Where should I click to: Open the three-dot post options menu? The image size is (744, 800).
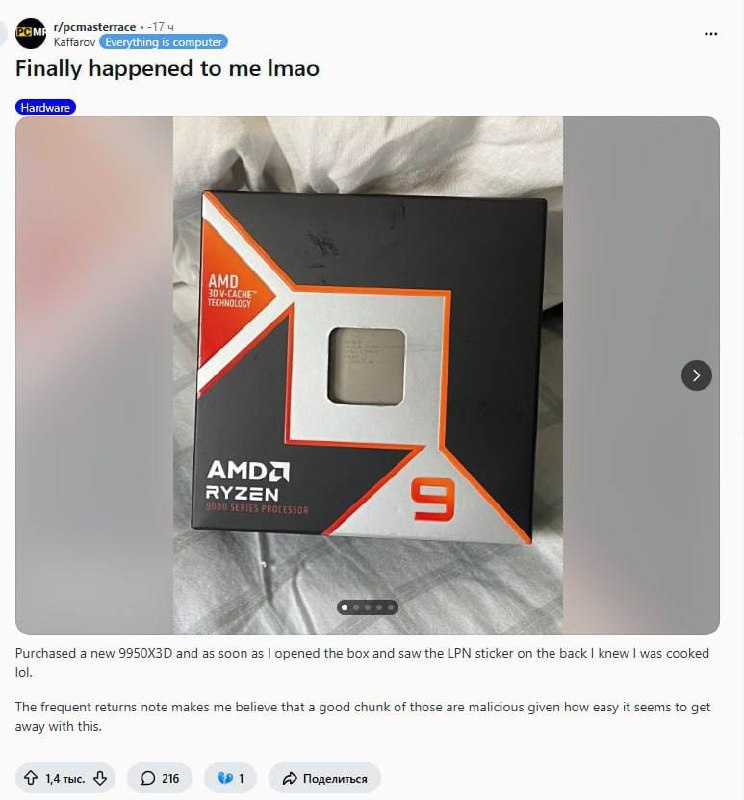coord(711,34)
